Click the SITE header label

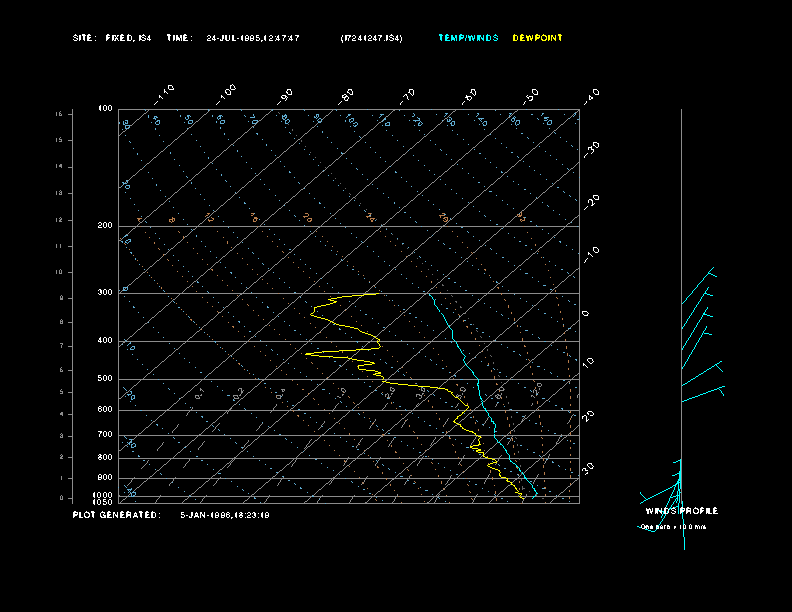(84, 38)
